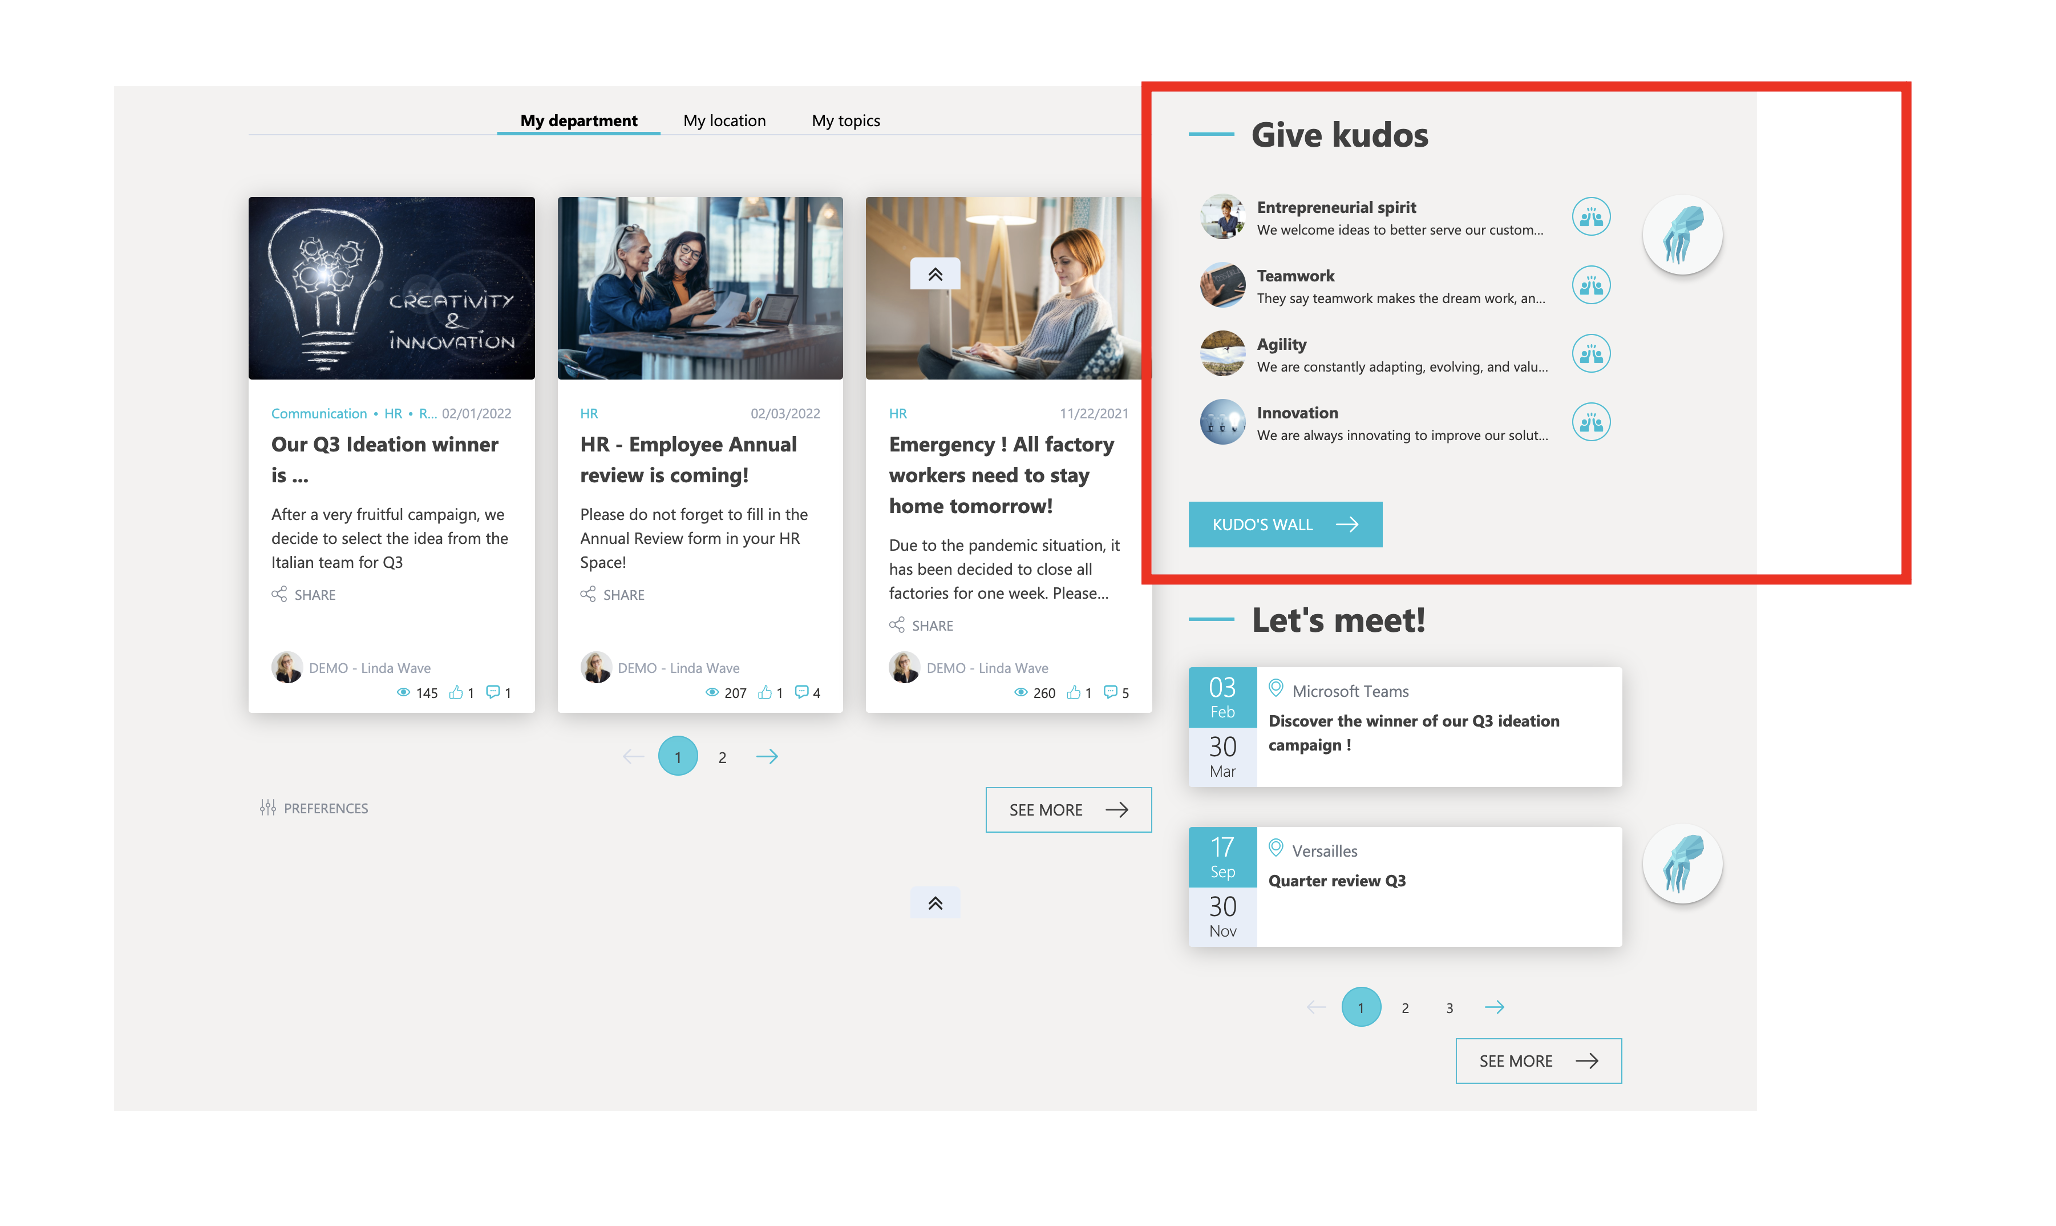Click Agility title in kudos list
Image resolution: width=2056 pixels, height=1226 pixels.
(x=1281, y=344)
